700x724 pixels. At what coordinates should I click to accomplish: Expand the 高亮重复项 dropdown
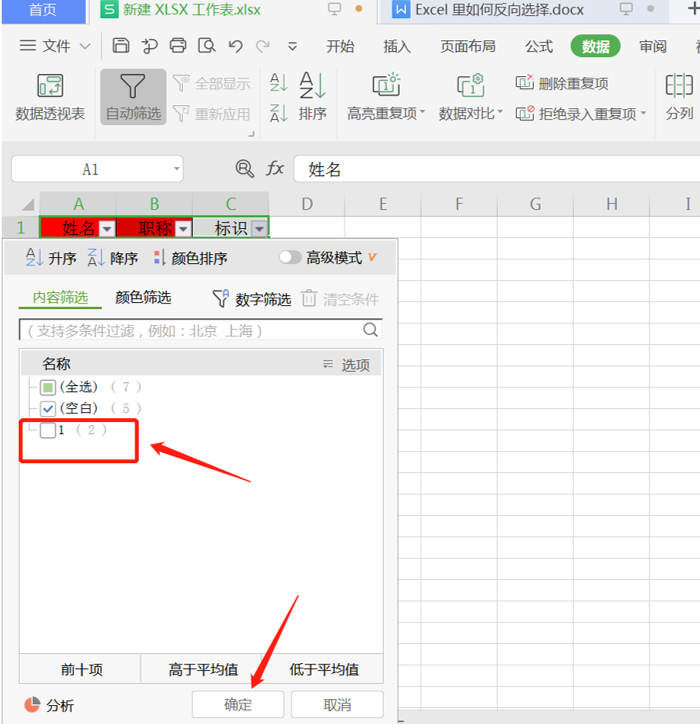point(422,112)
